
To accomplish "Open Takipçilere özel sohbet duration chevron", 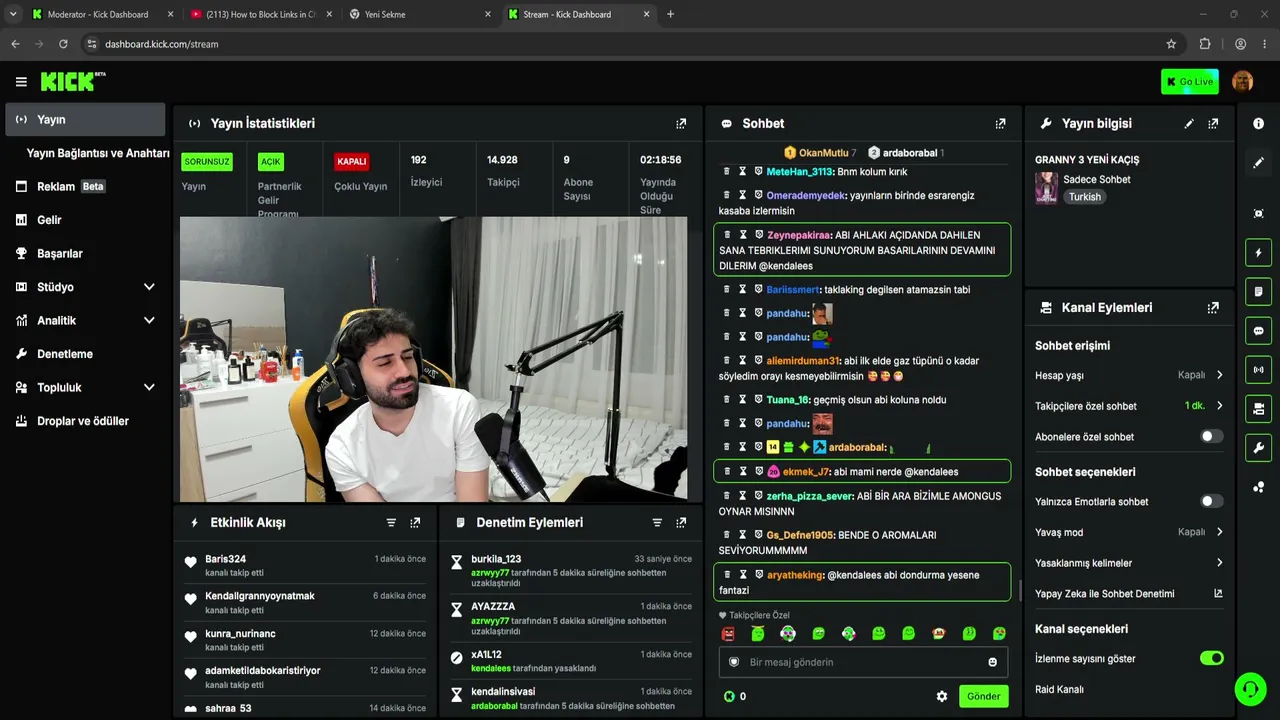I will tap(1219, 407).
